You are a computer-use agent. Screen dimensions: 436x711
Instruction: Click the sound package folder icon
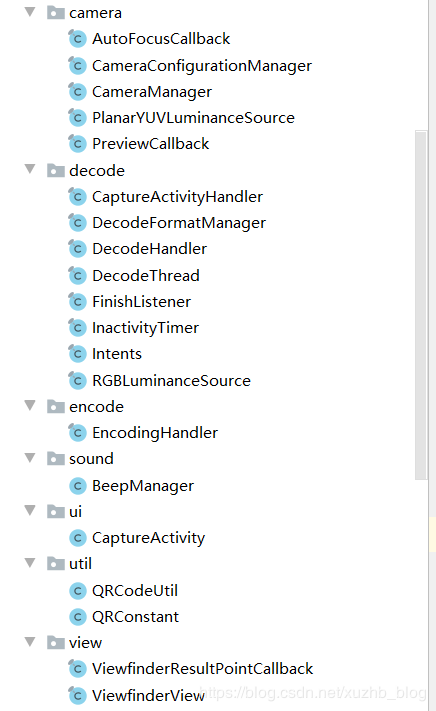56,459
